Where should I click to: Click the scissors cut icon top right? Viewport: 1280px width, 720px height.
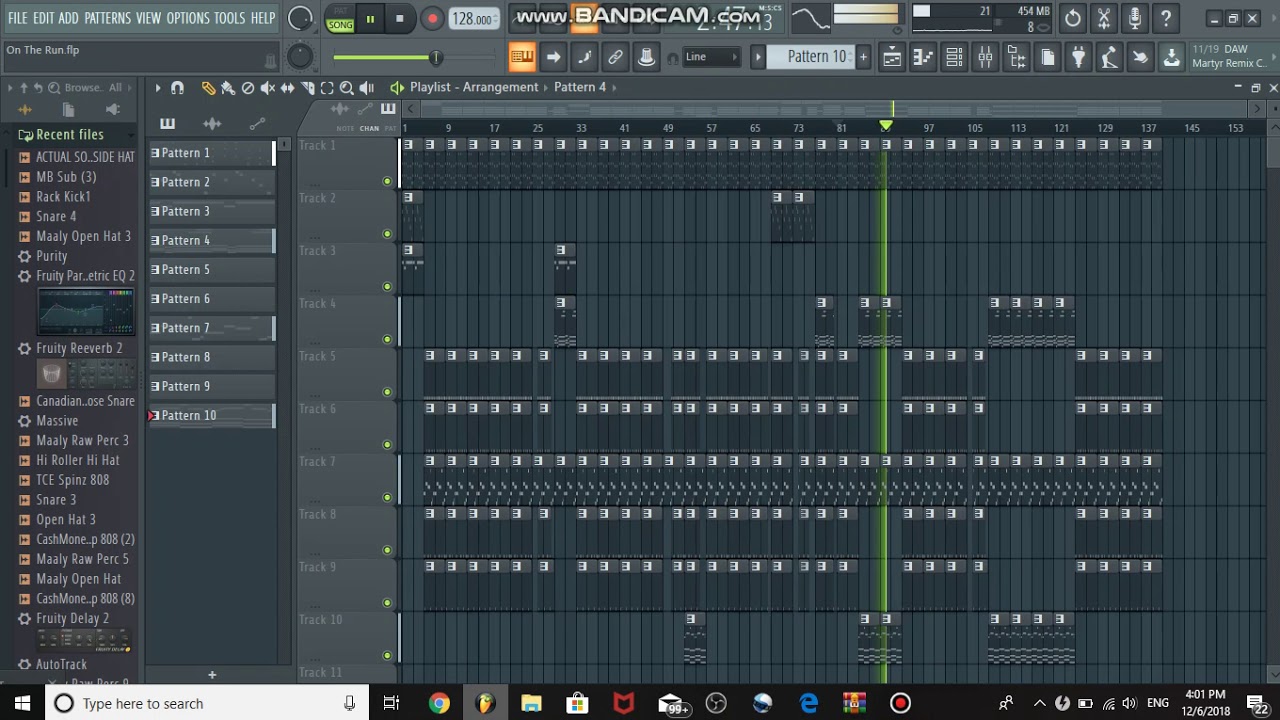pyautogui.click(x=1103, y=18)
